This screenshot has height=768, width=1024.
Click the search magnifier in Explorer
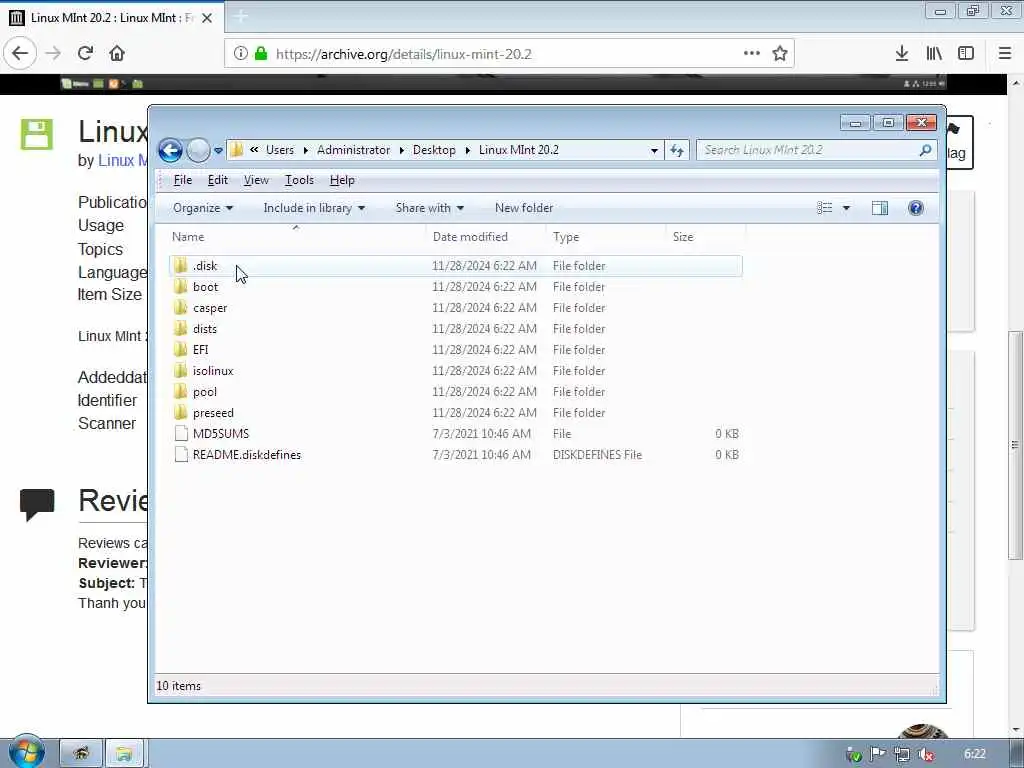click(925, 150)
